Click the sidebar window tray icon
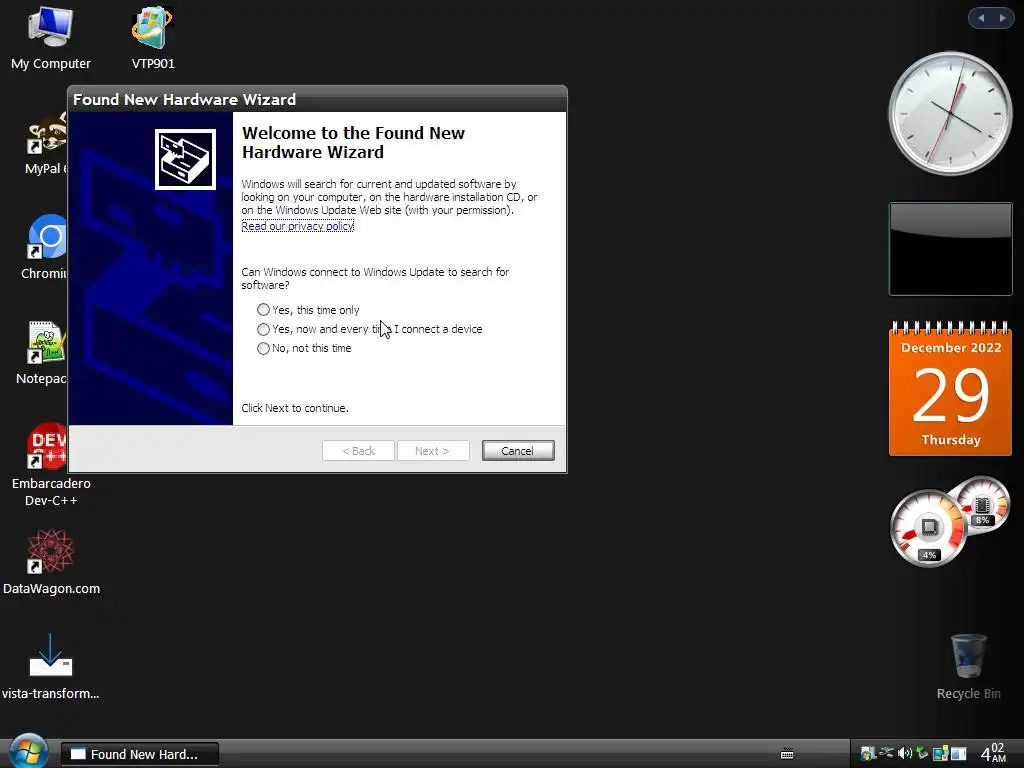Viewport: 1024px width, 768px height. point(958,754)
